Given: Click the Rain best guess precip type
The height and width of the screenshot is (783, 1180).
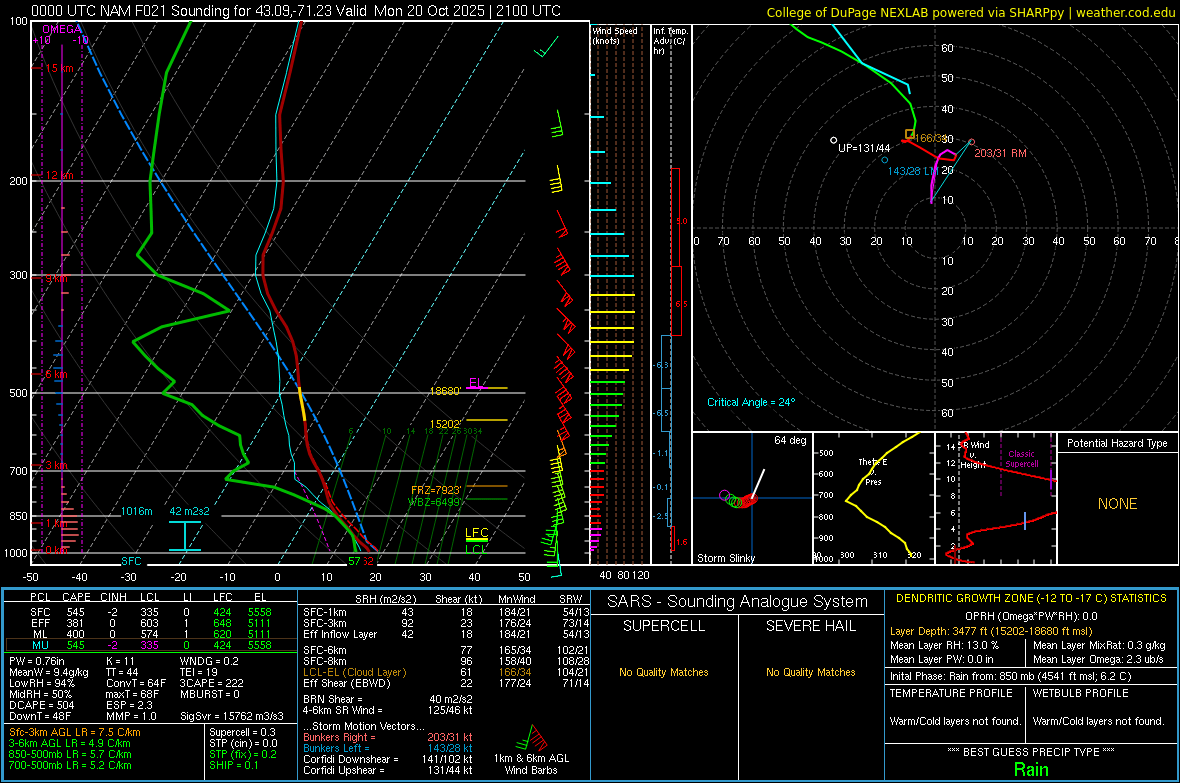Looking at the screenshot, I should click(1029, 769).
